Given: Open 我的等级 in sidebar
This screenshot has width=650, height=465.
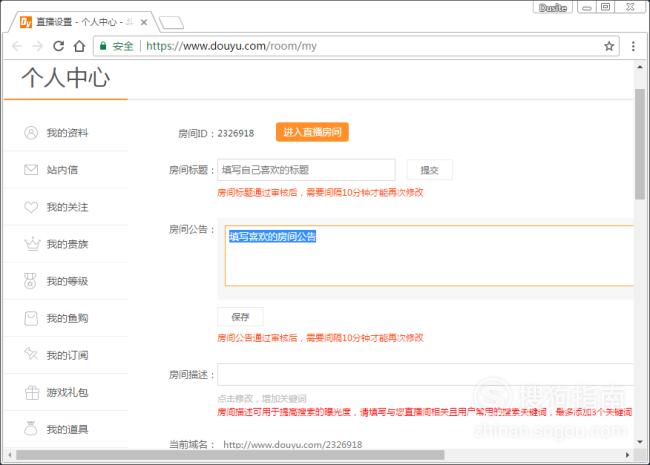Looking at the screenshot, I should pos(67,281).
